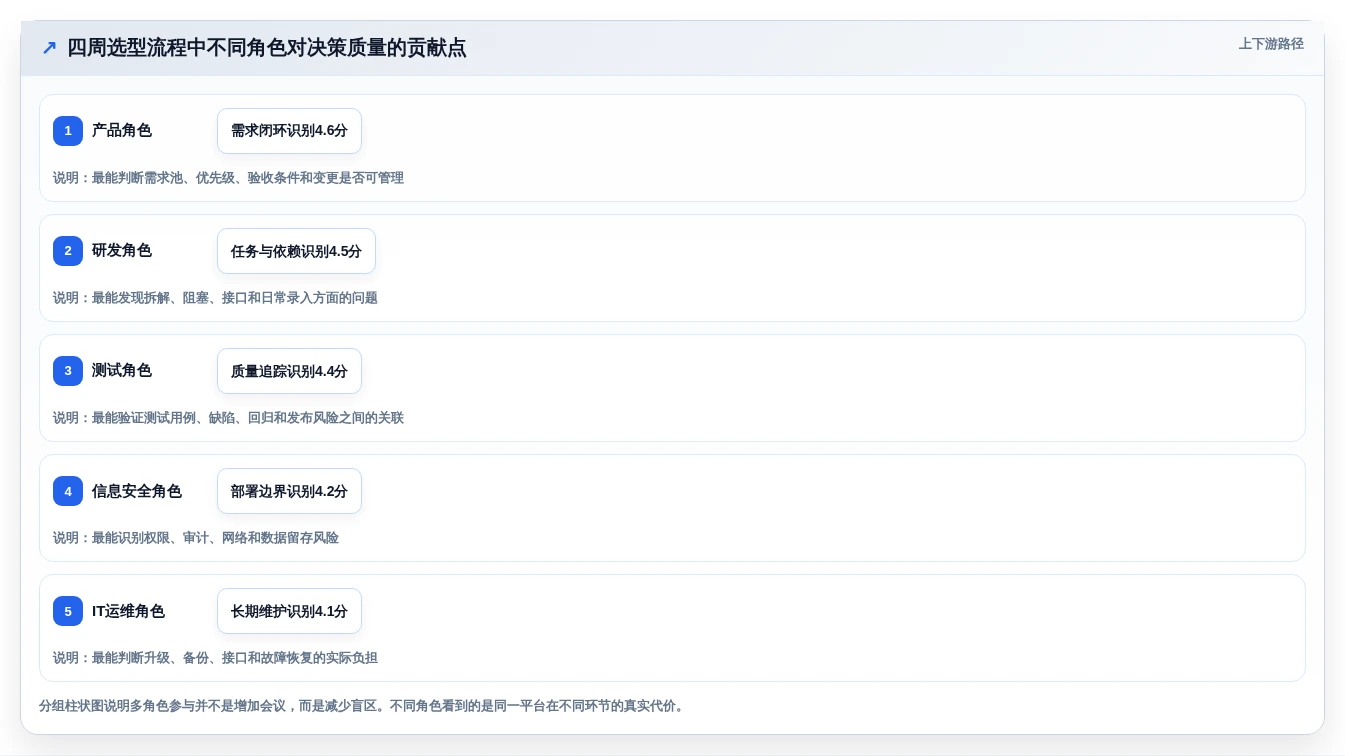Select the 部署边界识别4.2分 chip
The width and height of the screenshot is (1345, 756).
pos(289,491)
